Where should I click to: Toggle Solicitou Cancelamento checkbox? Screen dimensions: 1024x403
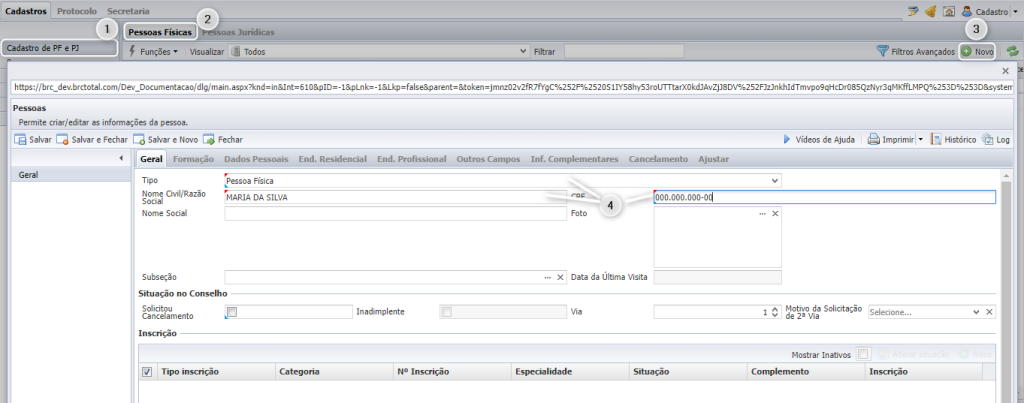[232, 312]
